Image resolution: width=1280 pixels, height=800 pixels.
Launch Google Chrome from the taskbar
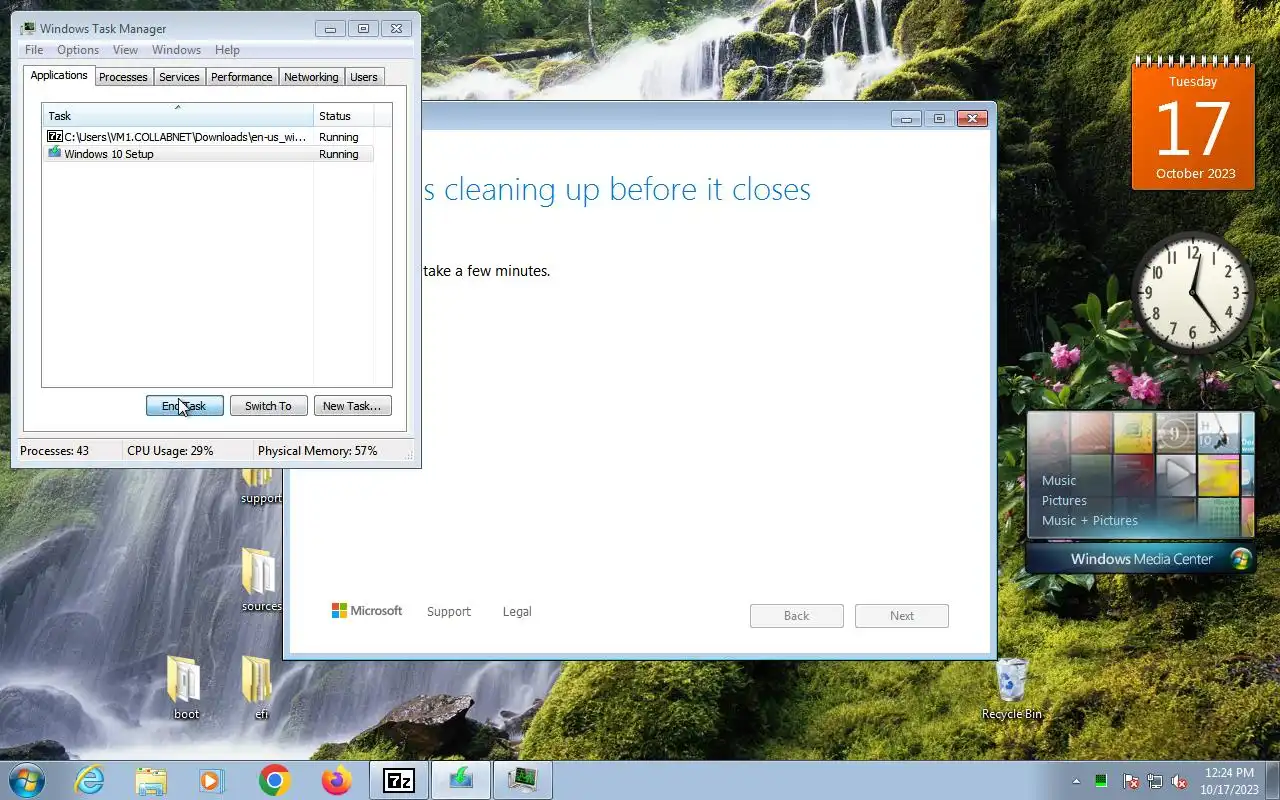[x=274, y=780]
